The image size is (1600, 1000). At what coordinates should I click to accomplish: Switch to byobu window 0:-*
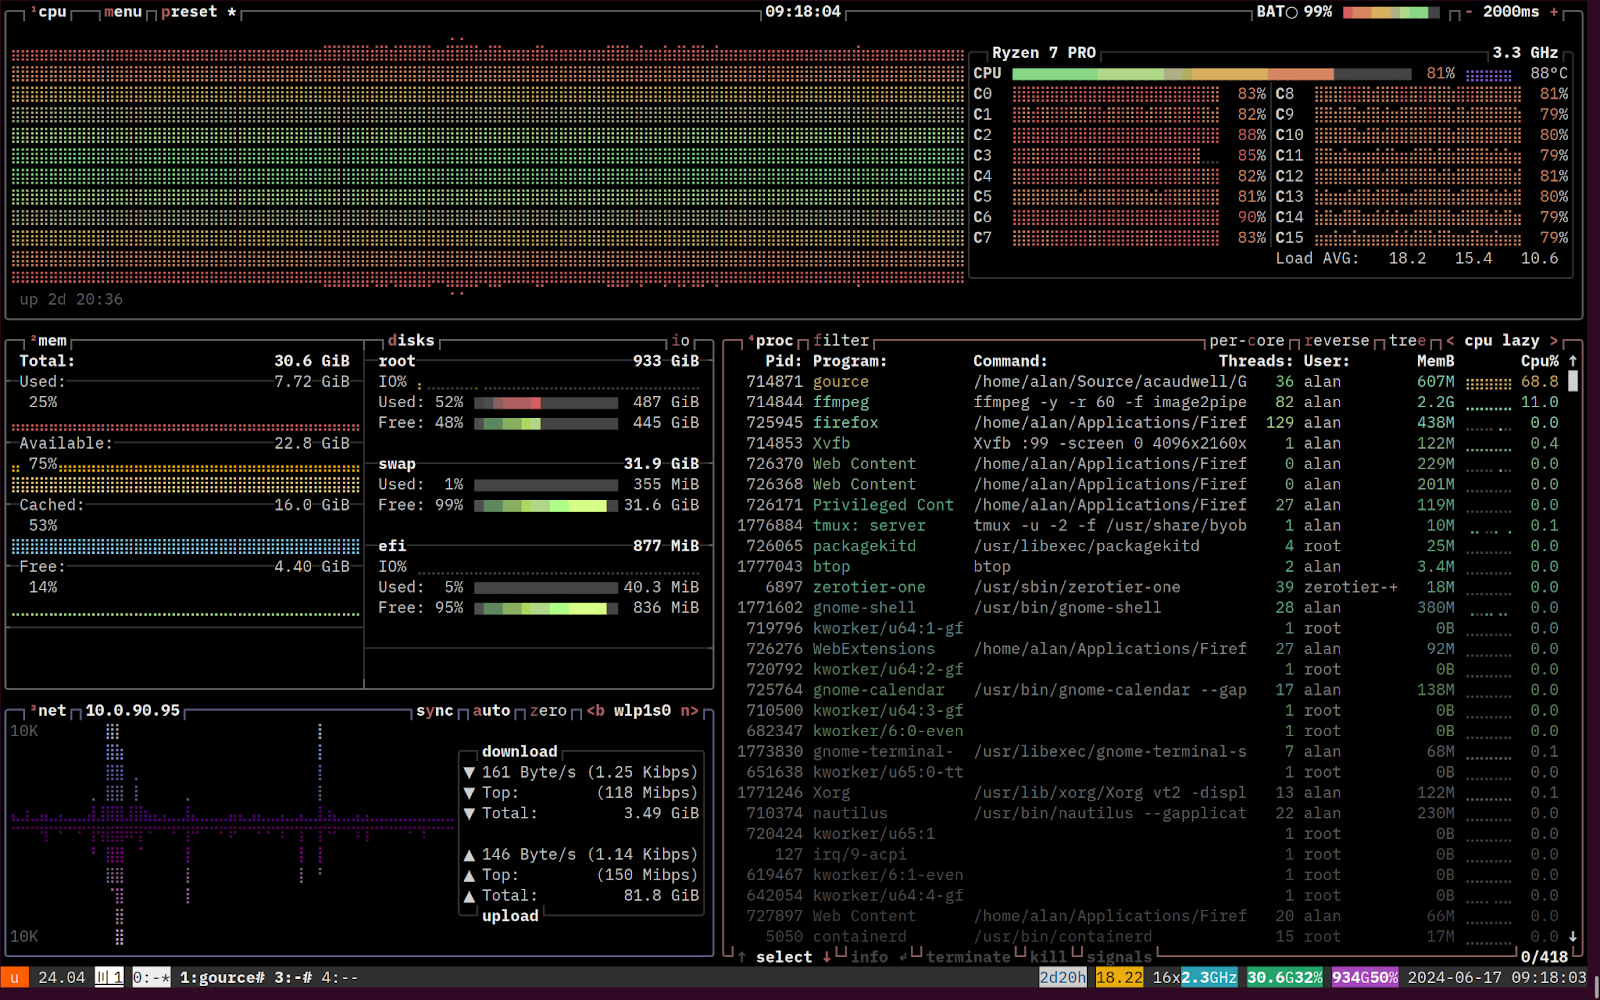pyautogui.click(x=151, y=978)
